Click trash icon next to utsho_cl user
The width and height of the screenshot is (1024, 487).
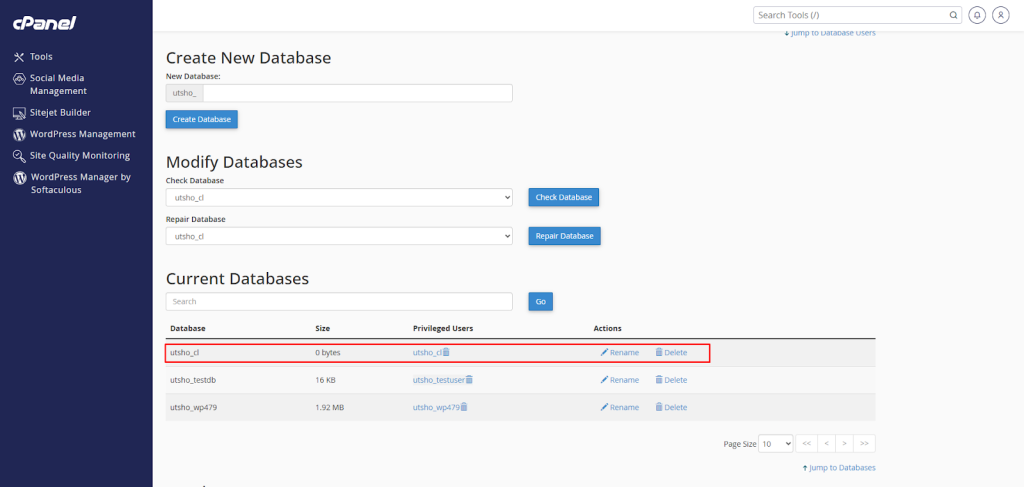(447, 352)
